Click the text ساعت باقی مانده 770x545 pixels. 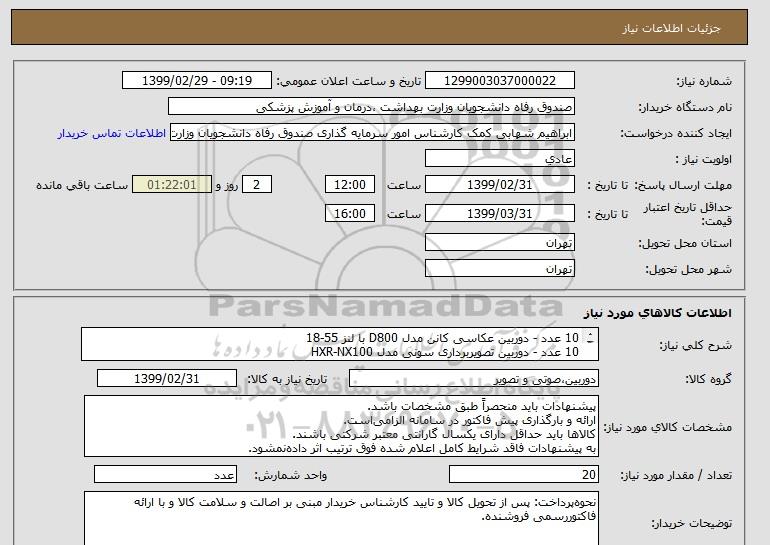tap(82, 185)
